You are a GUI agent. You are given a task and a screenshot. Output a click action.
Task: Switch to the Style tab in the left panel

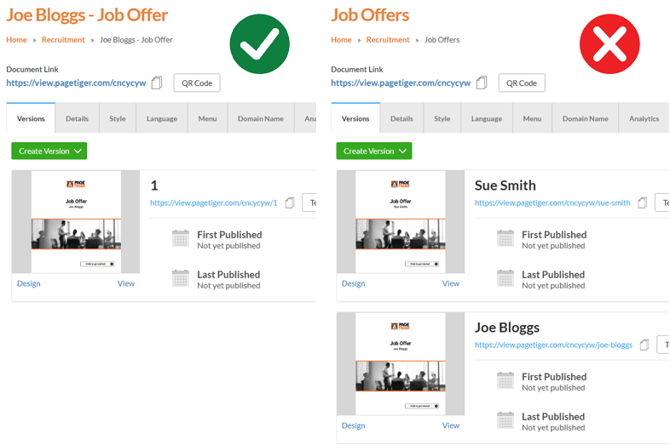pos(118,118)
